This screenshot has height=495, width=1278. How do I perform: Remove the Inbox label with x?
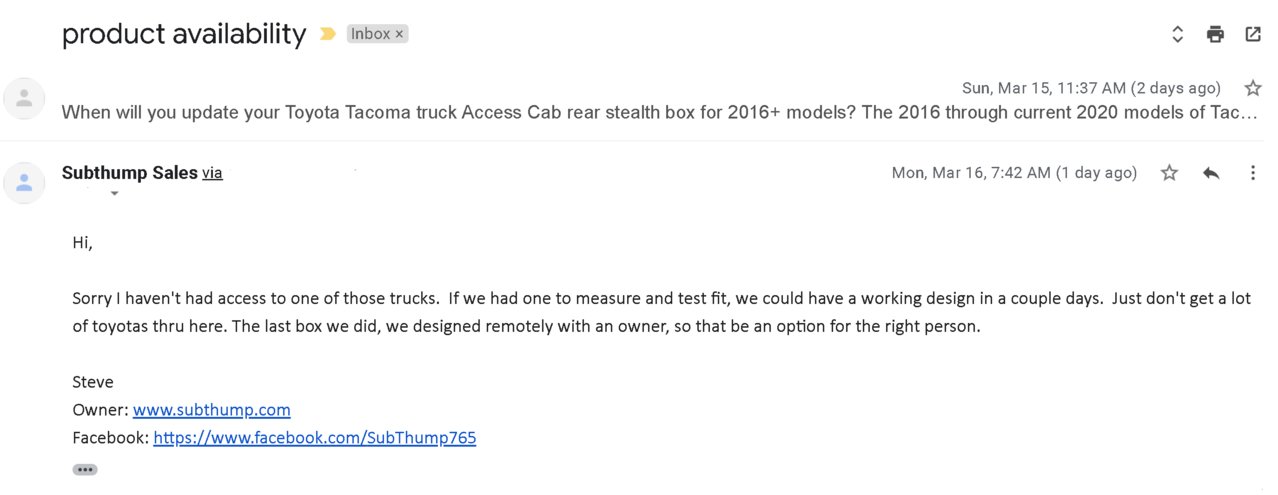click(x=399, y=34)
